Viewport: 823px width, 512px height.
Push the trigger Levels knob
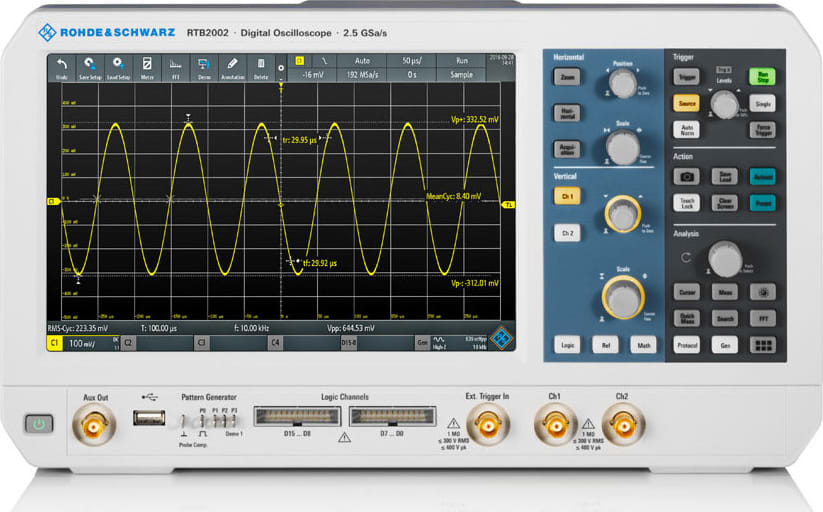[x=724, y=104]
